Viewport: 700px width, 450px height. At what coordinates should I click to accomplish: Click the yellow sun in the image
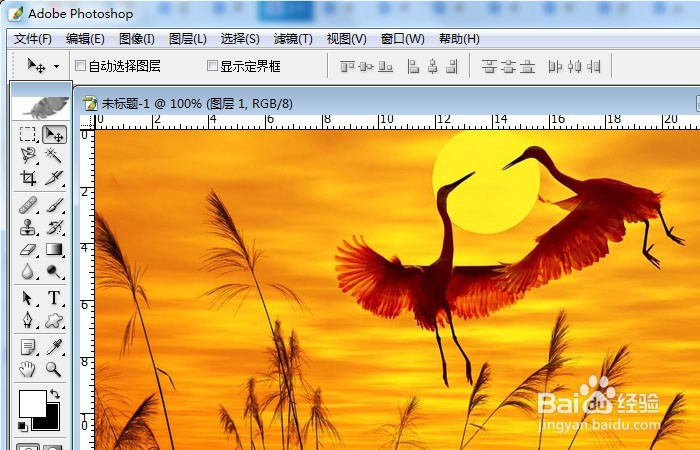[x=486, y=183]
